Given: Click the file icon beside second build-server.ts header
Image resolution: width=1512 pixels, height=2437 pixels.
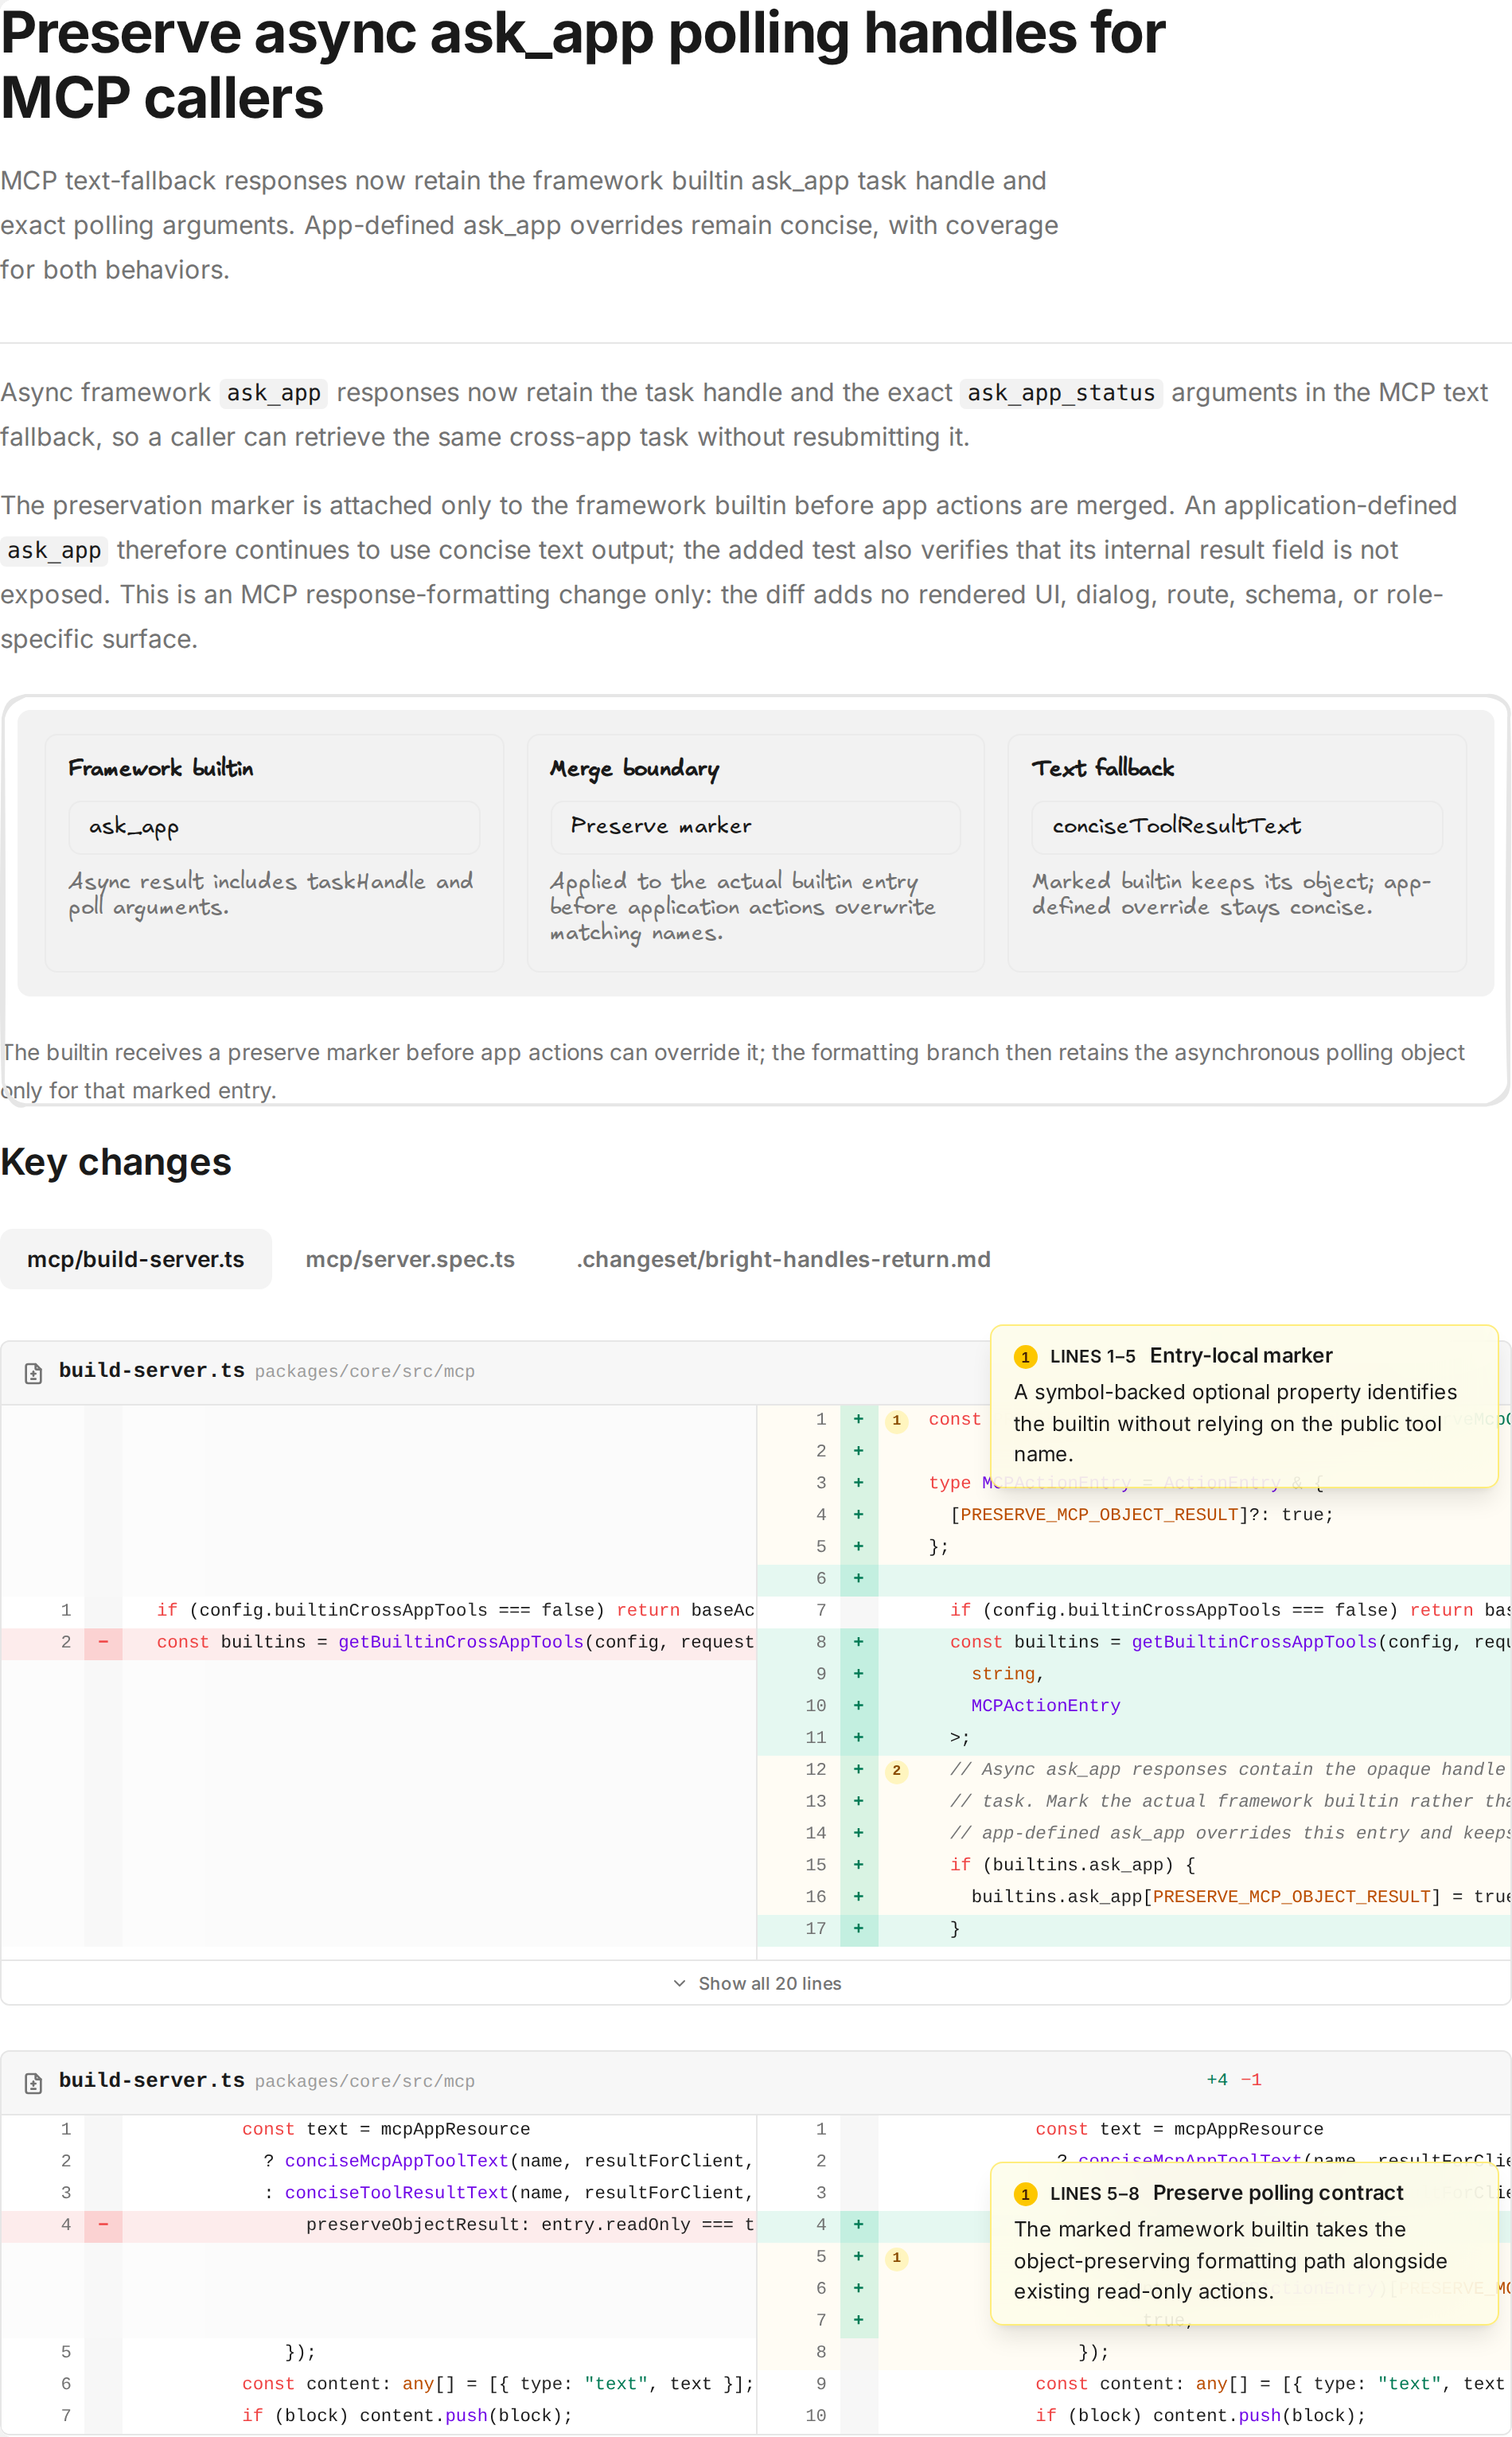Looking at the screenshot, I should click(x=33, y=2082).
